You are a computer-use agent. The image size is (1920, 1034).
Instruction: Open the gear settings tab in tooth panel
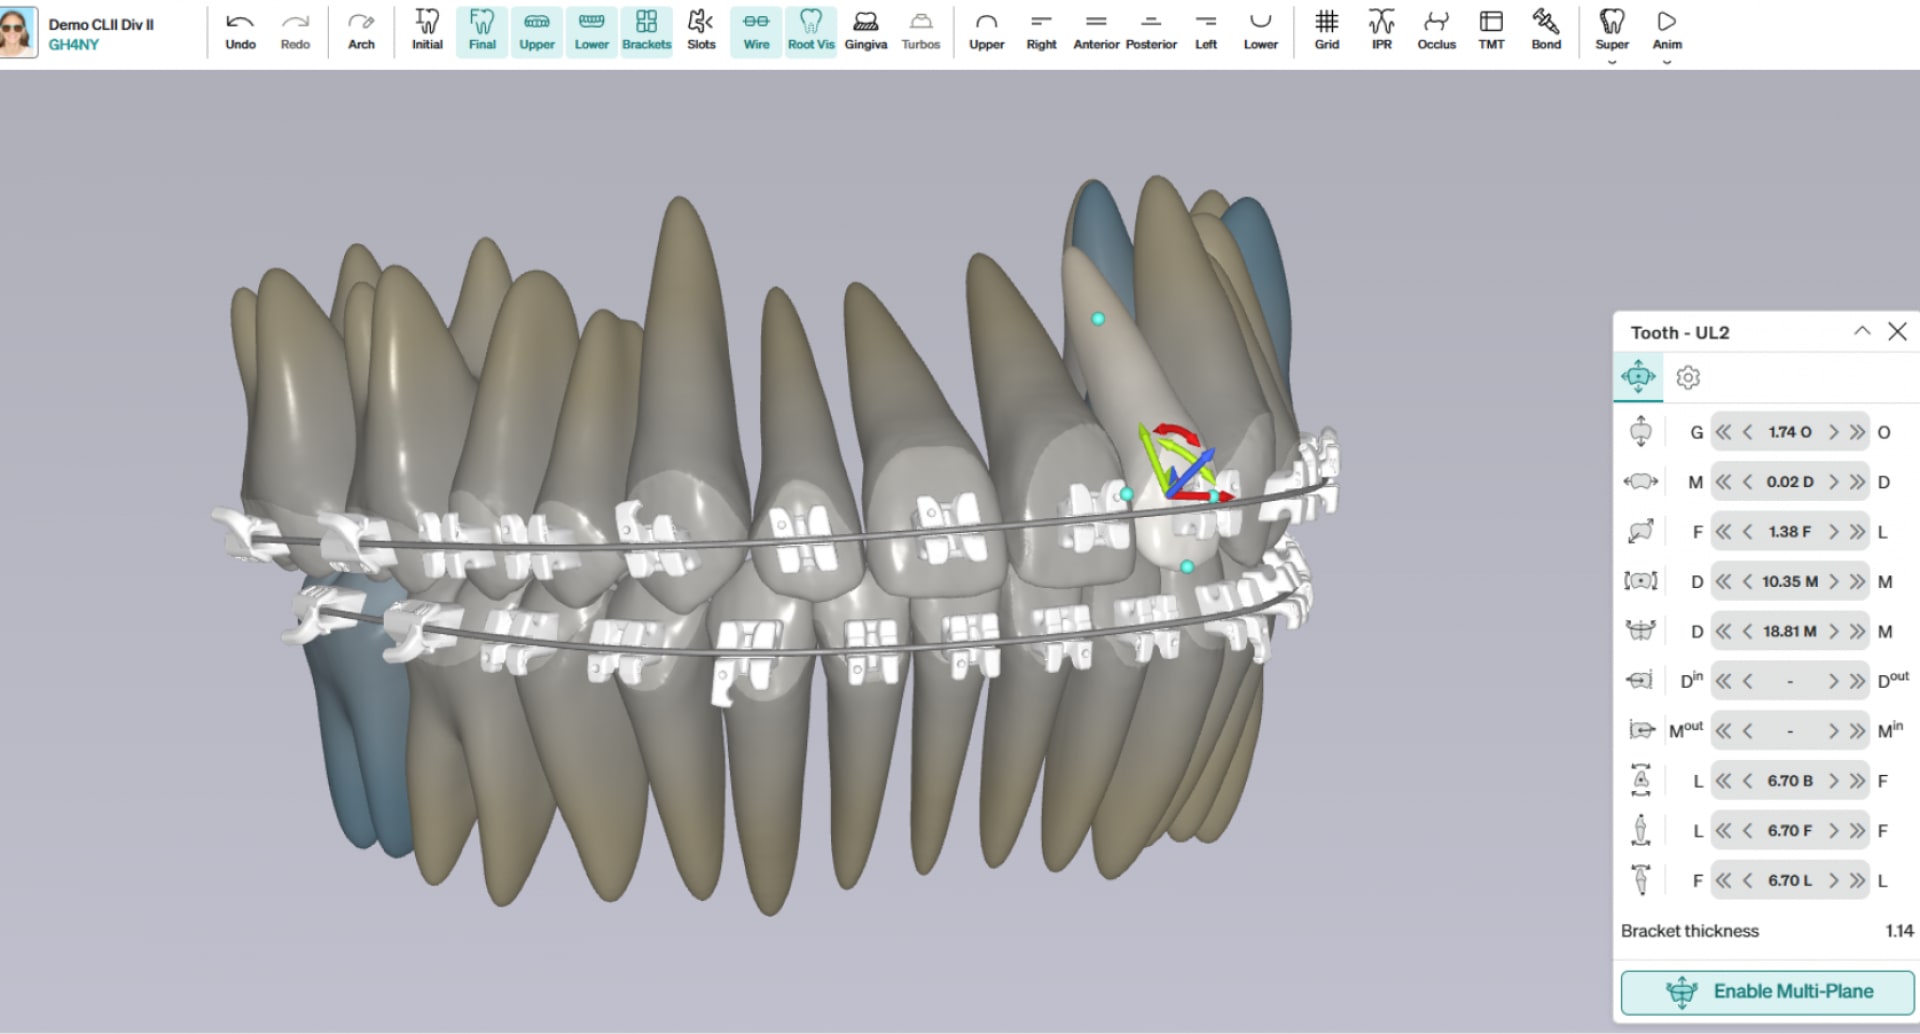pos(1688,378)
